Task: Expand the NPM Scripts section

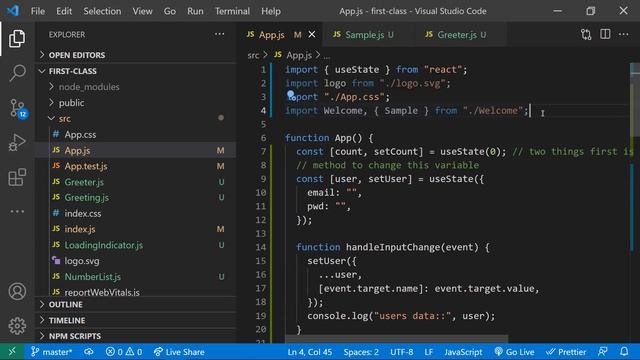Action: pyautogui.click(x=137, y=336)
